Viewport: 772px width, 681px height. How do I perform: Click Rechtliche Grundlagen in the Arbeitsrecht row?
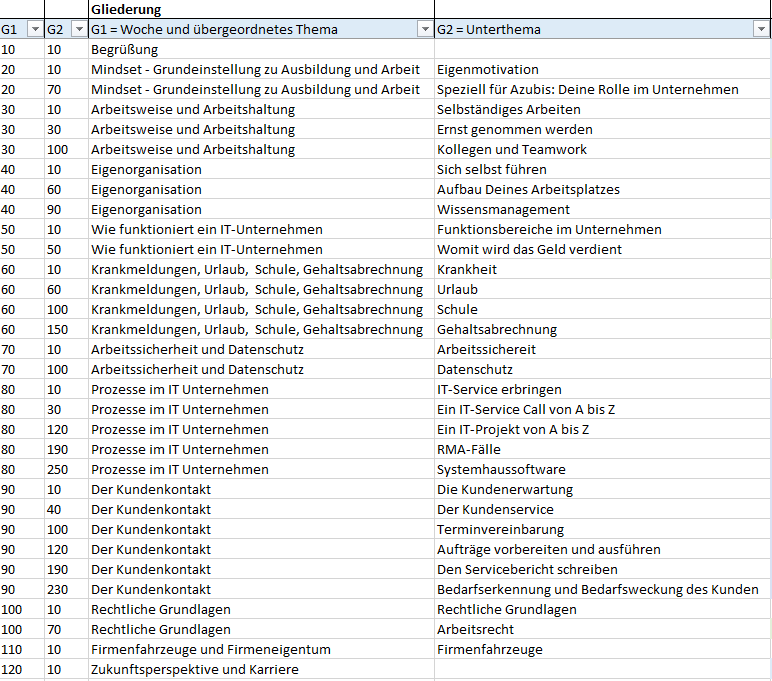click(261, 630)
